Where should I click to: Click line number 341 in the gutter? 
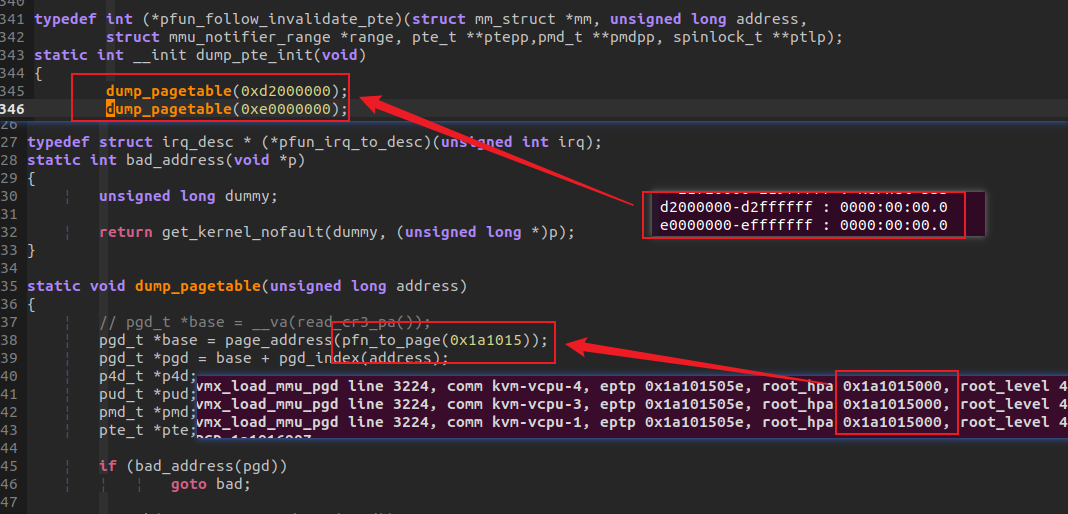coord(12,20)
